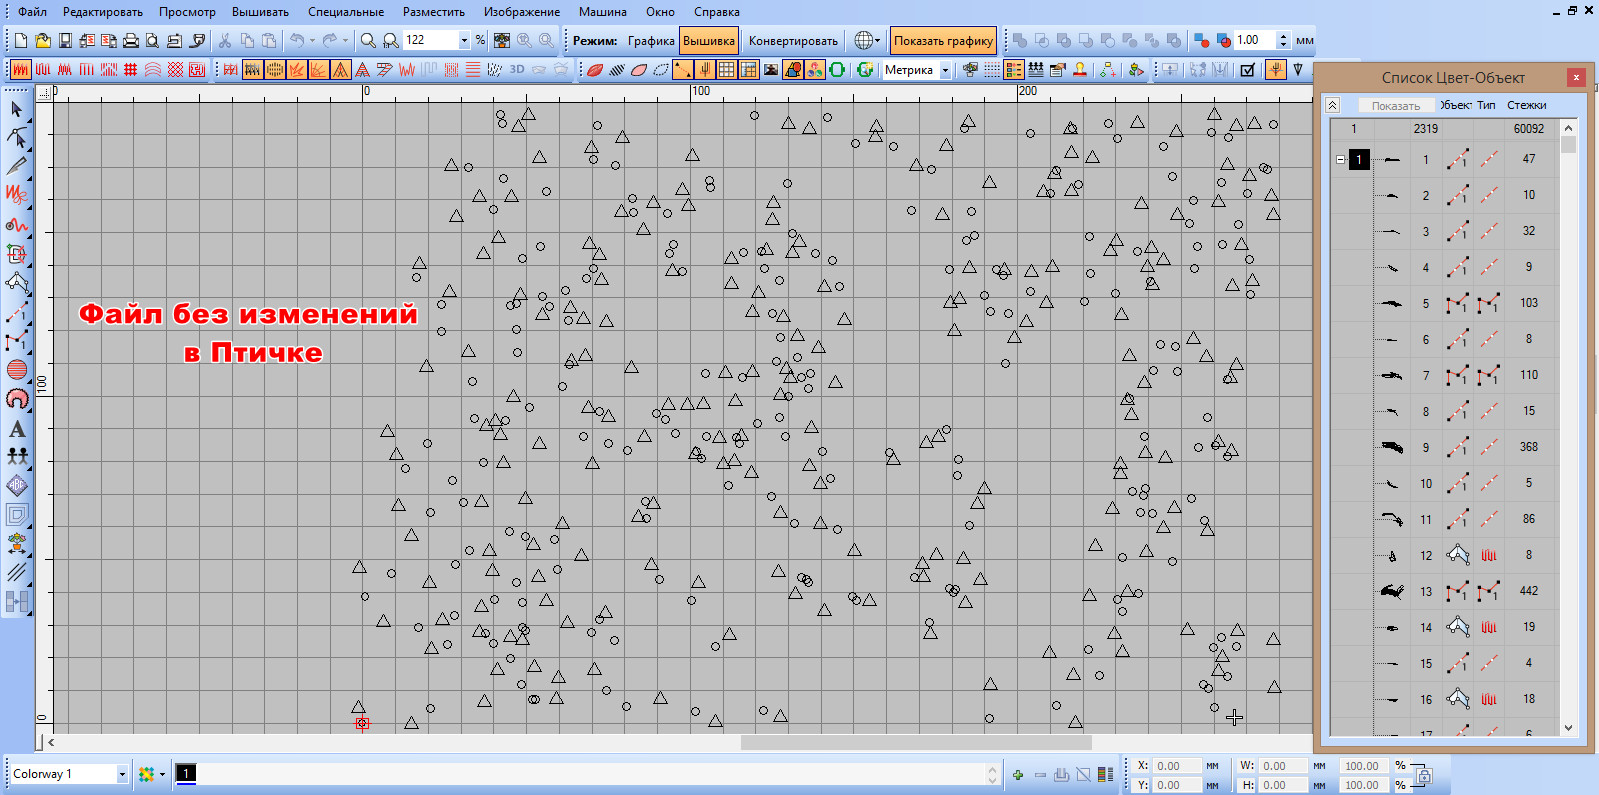Collapse color group 1 in object list

click(1341, 159)
